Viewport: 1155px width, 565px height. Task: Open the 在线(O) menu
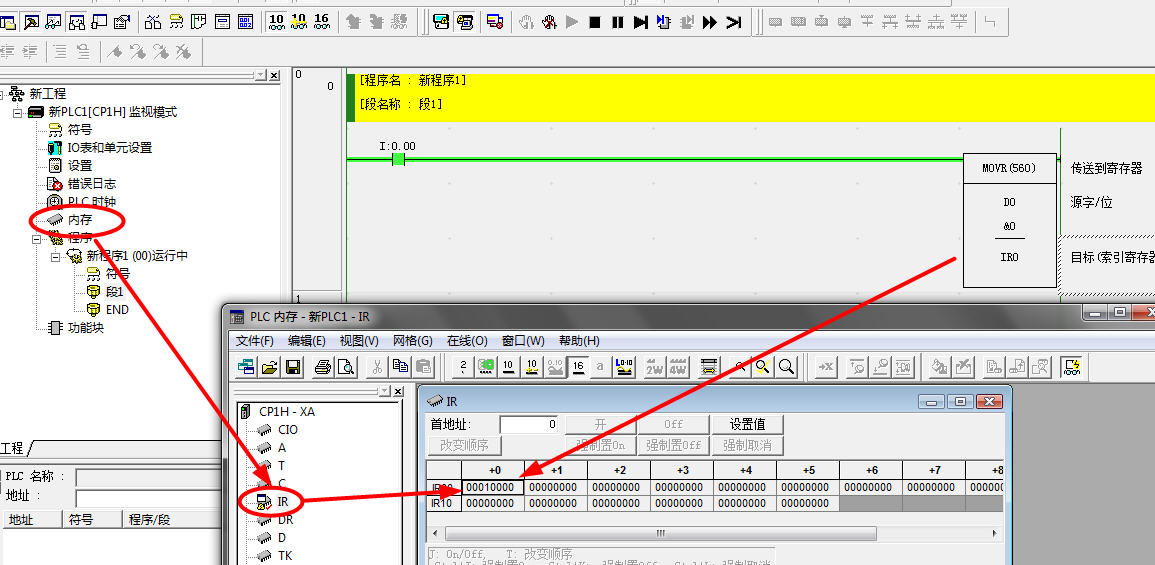[x=466, y=341]
